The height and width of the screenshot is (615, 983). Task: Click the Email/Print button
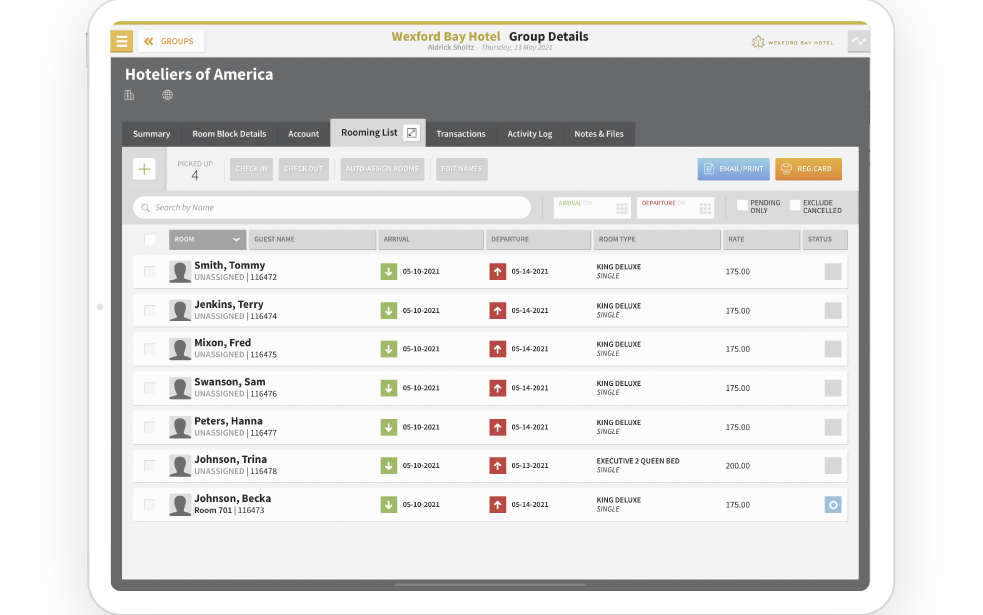click(x=733, y=169)
